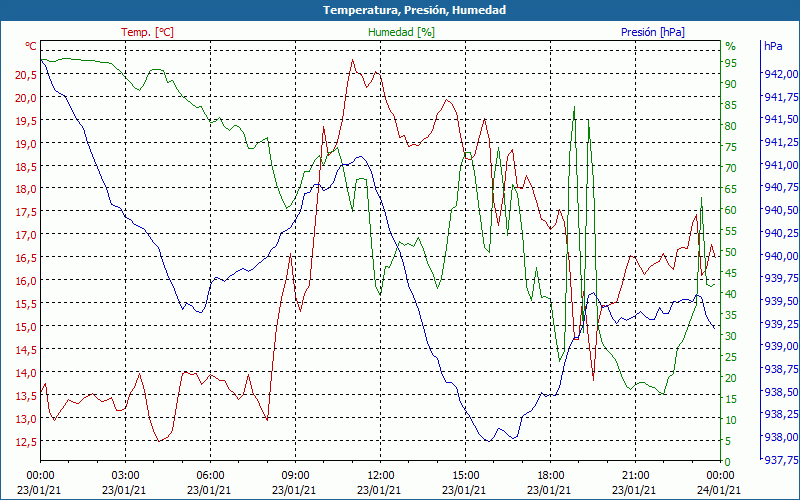The width and height of the screenshot is (800, 500).
Task: Click the '940,00' pressure axis tick
Action: pyautogui.click(x=781, y=256)
